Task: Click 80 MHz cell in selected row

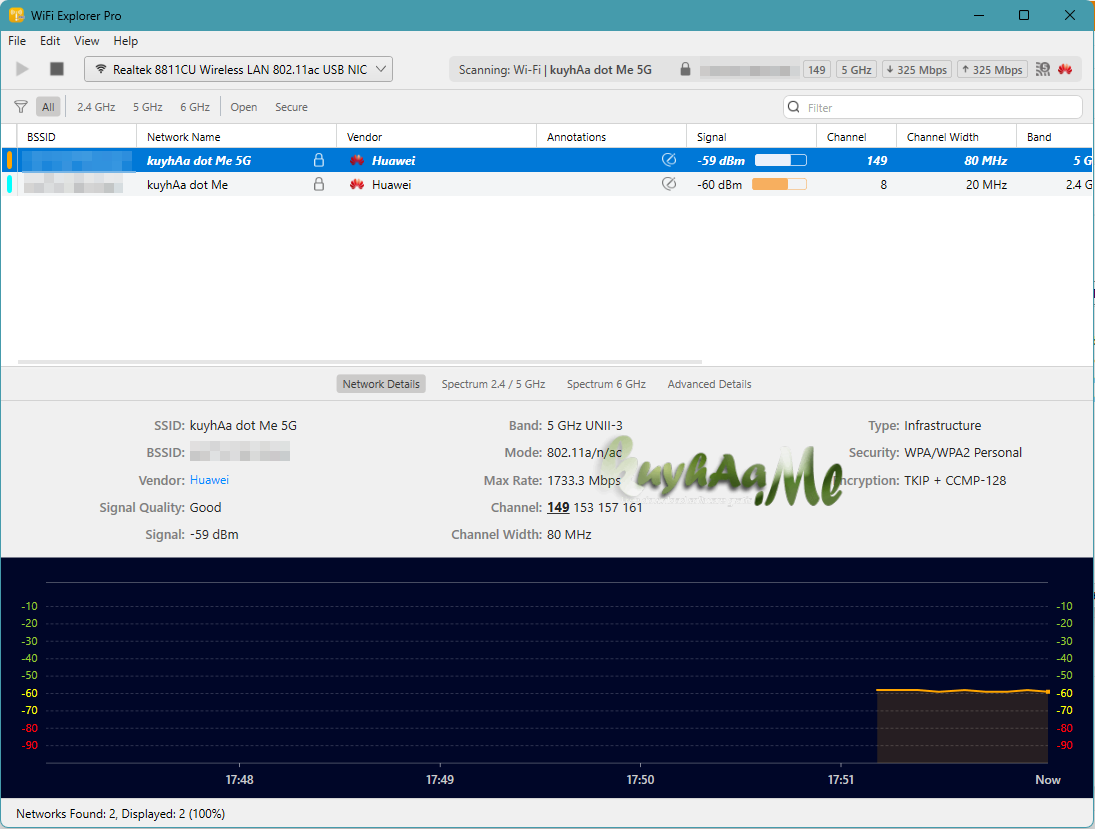Action: pyautogui.click(x=985, y=161)
